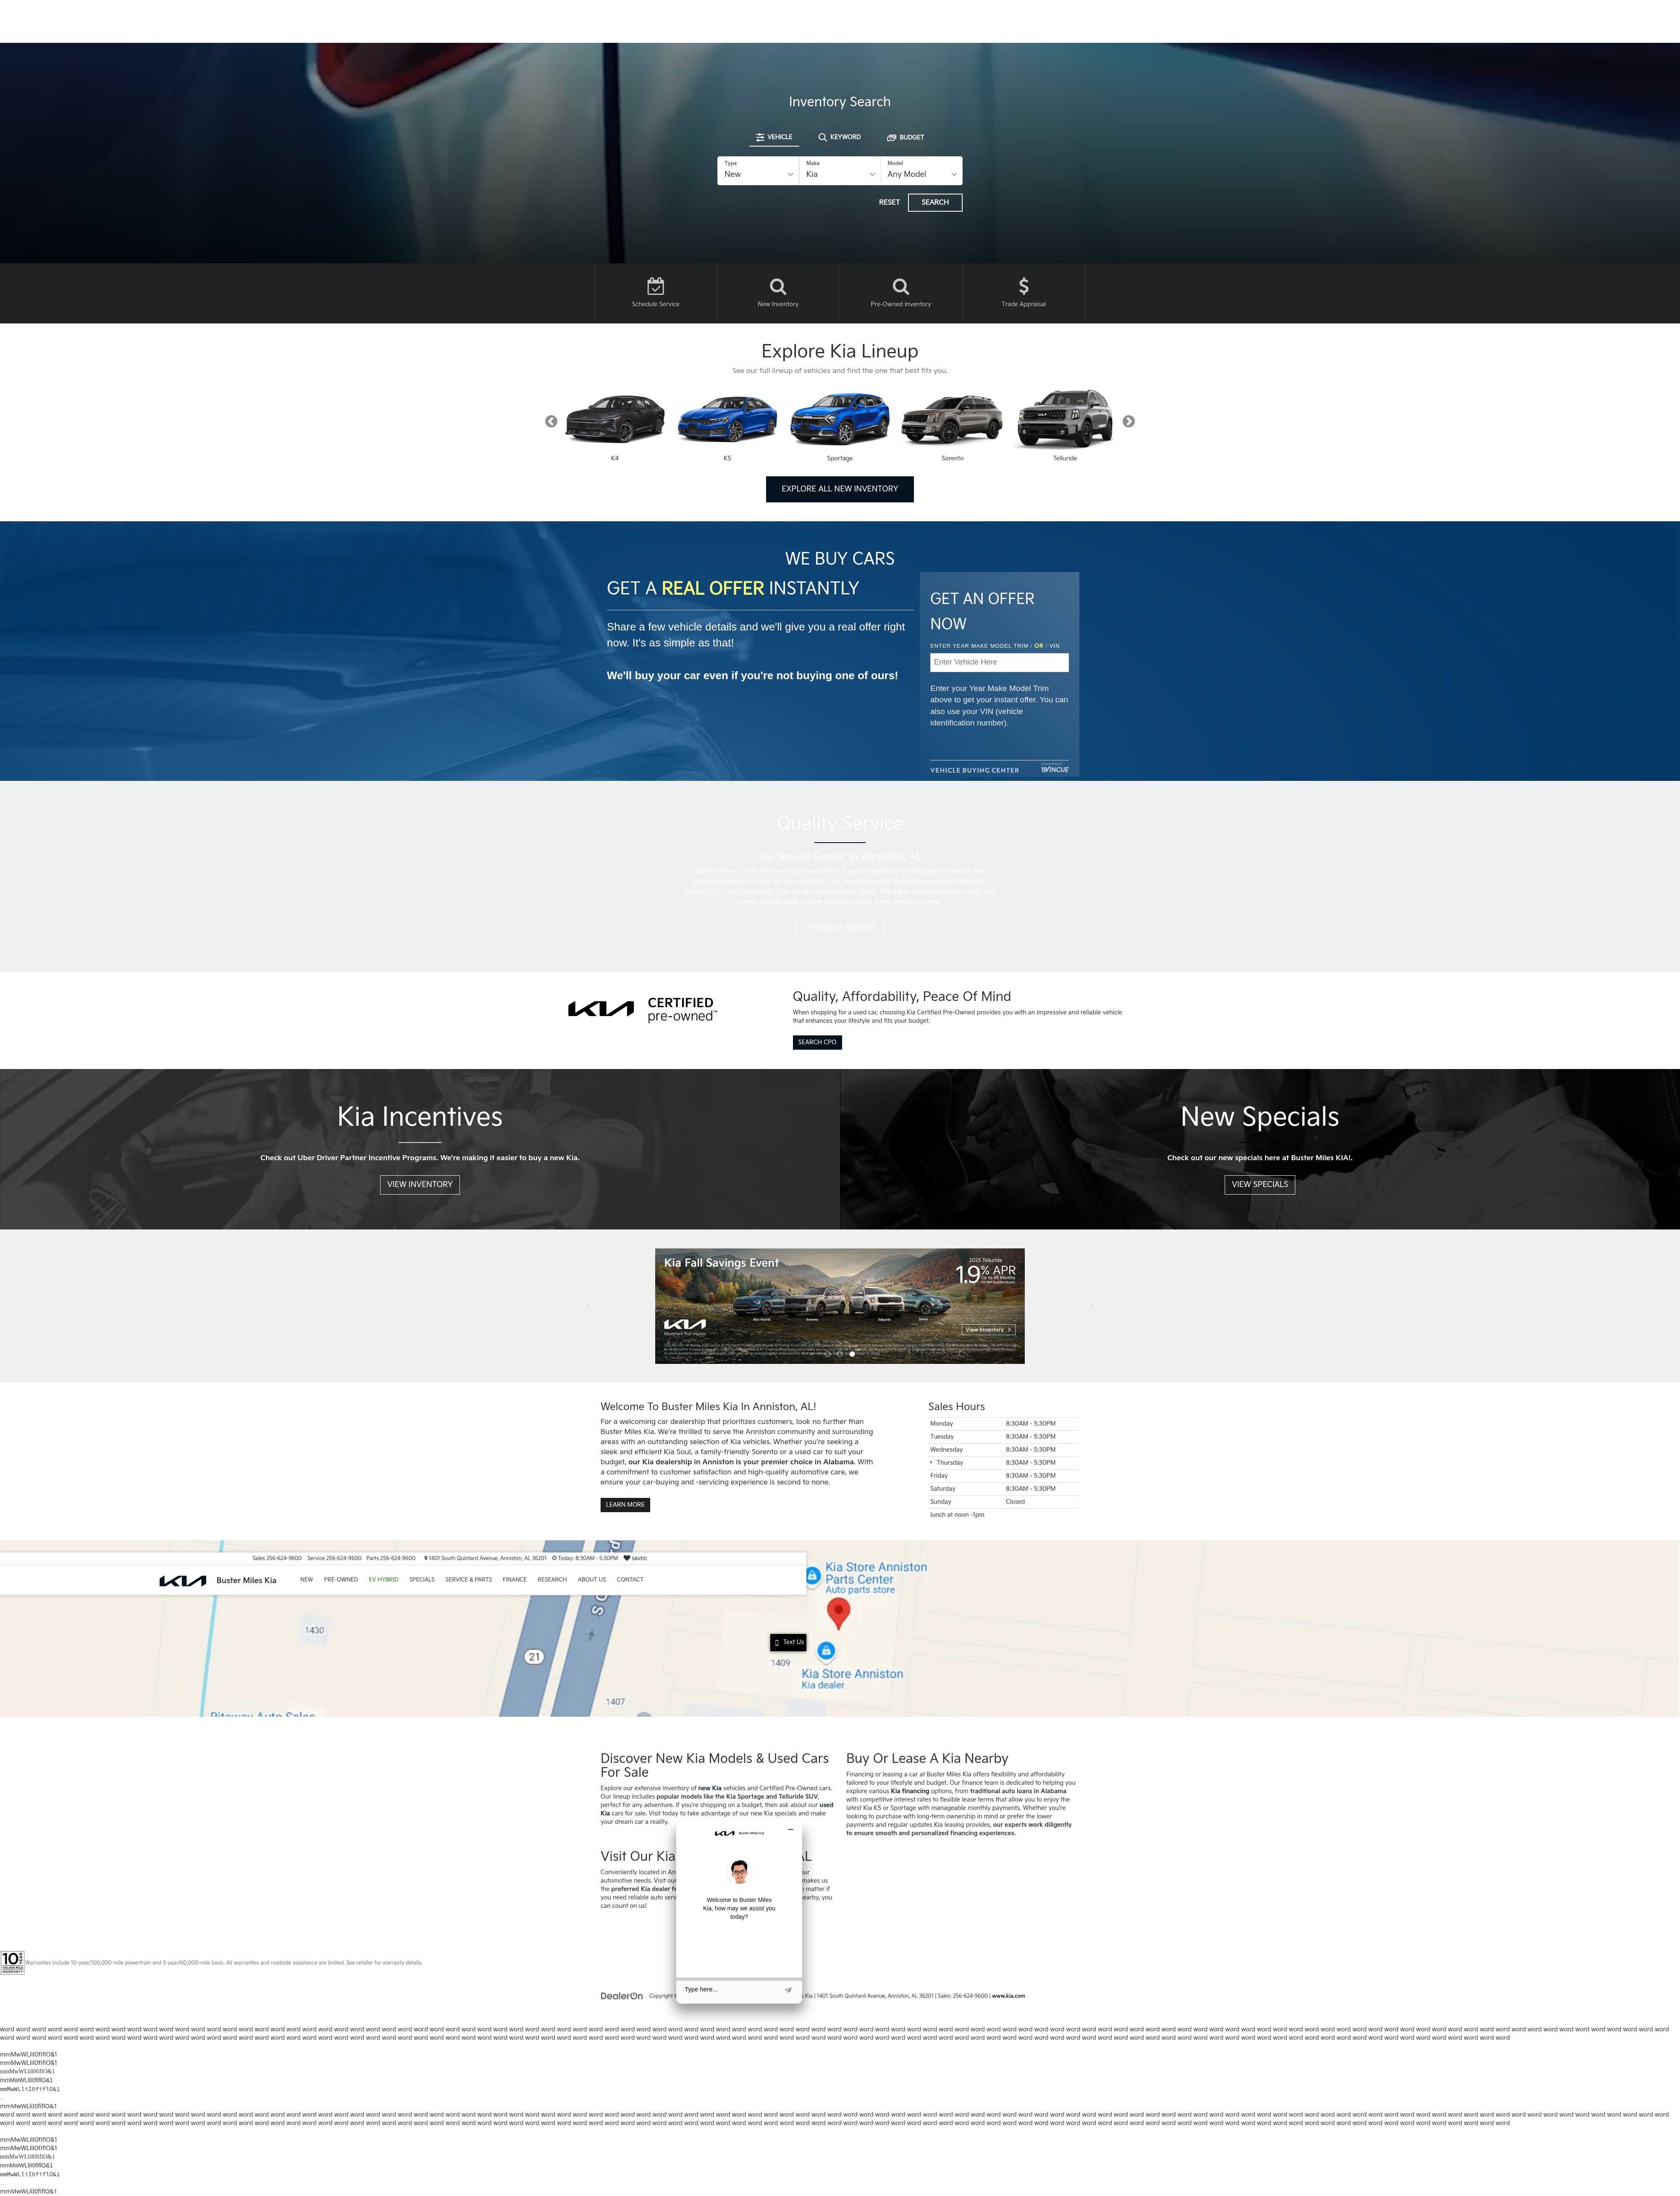Open Pre-Owned Inventory search icon

901,286
